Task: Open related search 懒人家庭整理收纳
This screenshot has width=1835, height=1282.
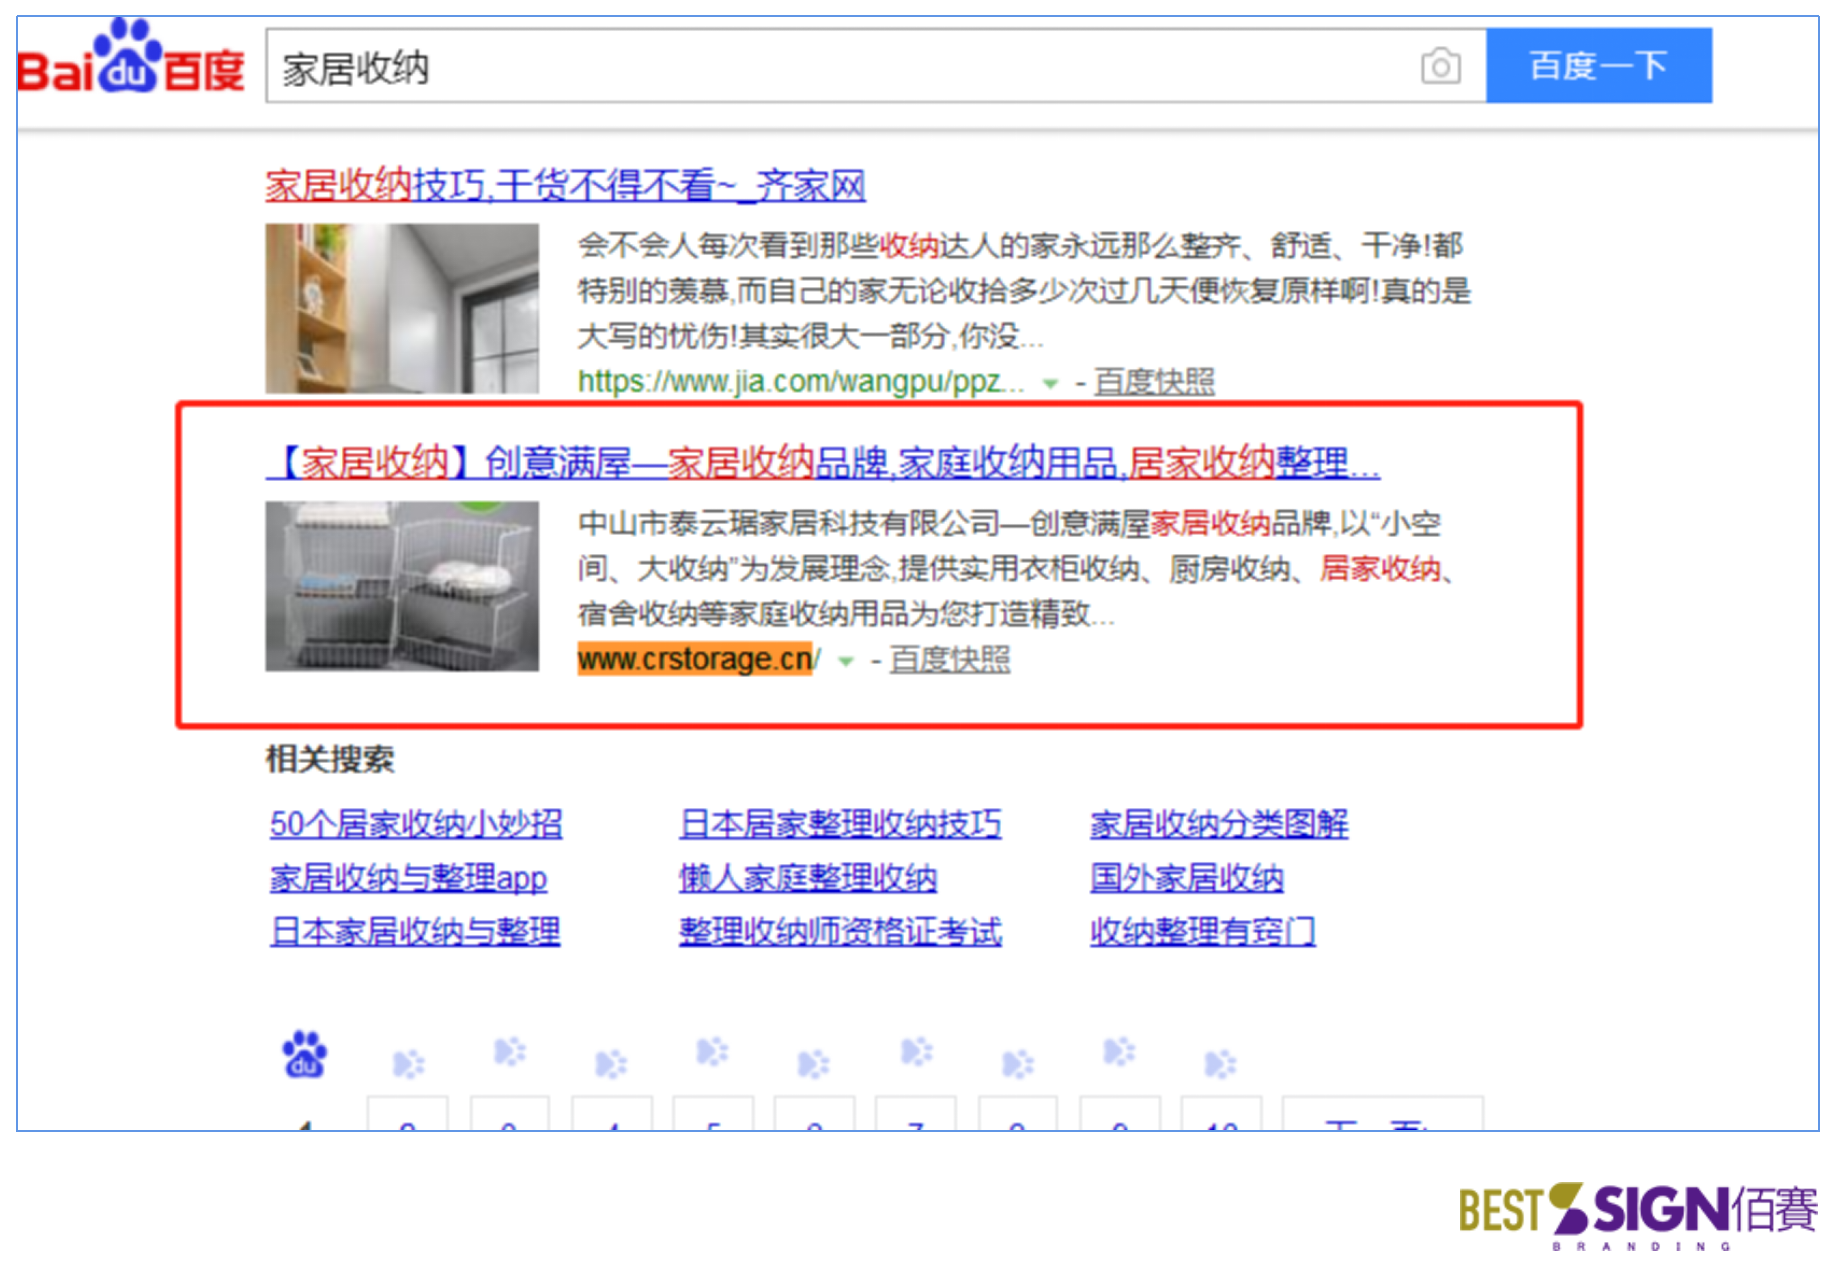Action: [x=808, y=878]
